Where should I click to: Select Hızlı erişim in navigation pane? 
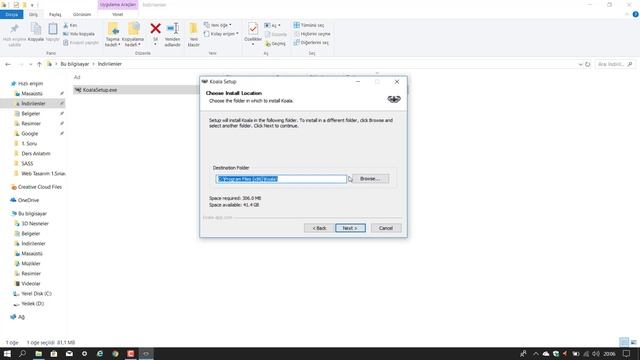pos(30,83)
